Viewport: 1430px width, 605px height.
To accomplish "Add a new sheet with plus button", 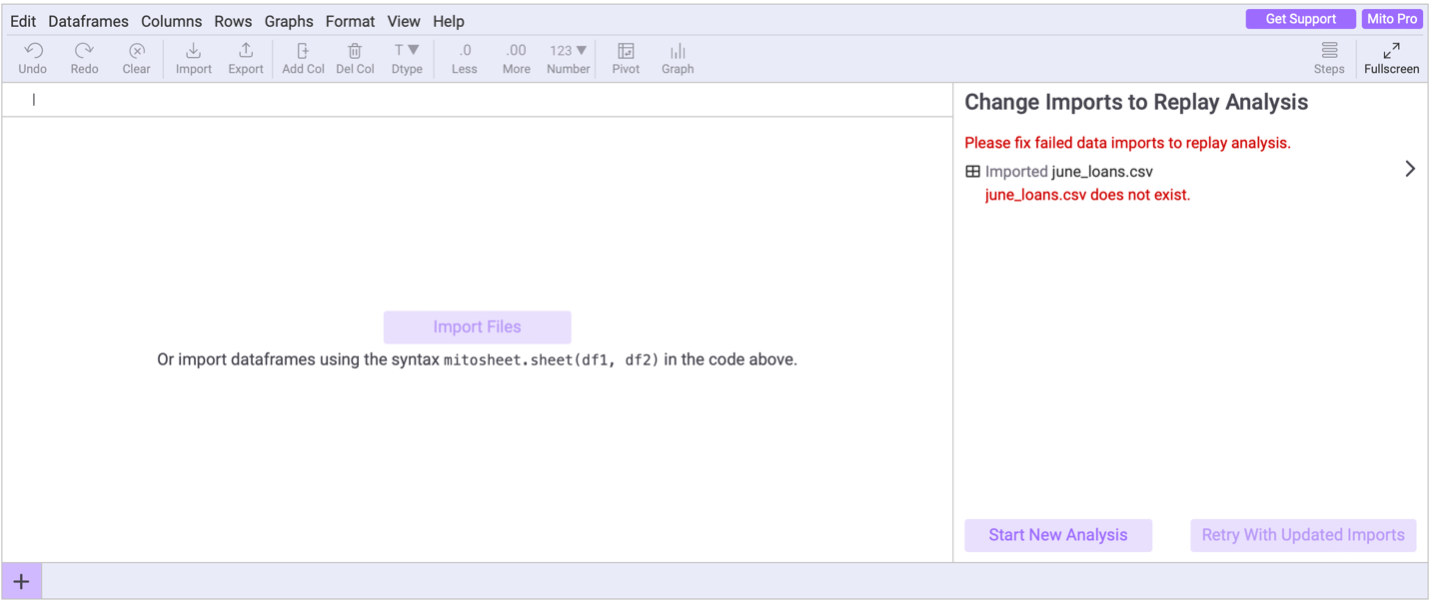I will click(21, 582).
